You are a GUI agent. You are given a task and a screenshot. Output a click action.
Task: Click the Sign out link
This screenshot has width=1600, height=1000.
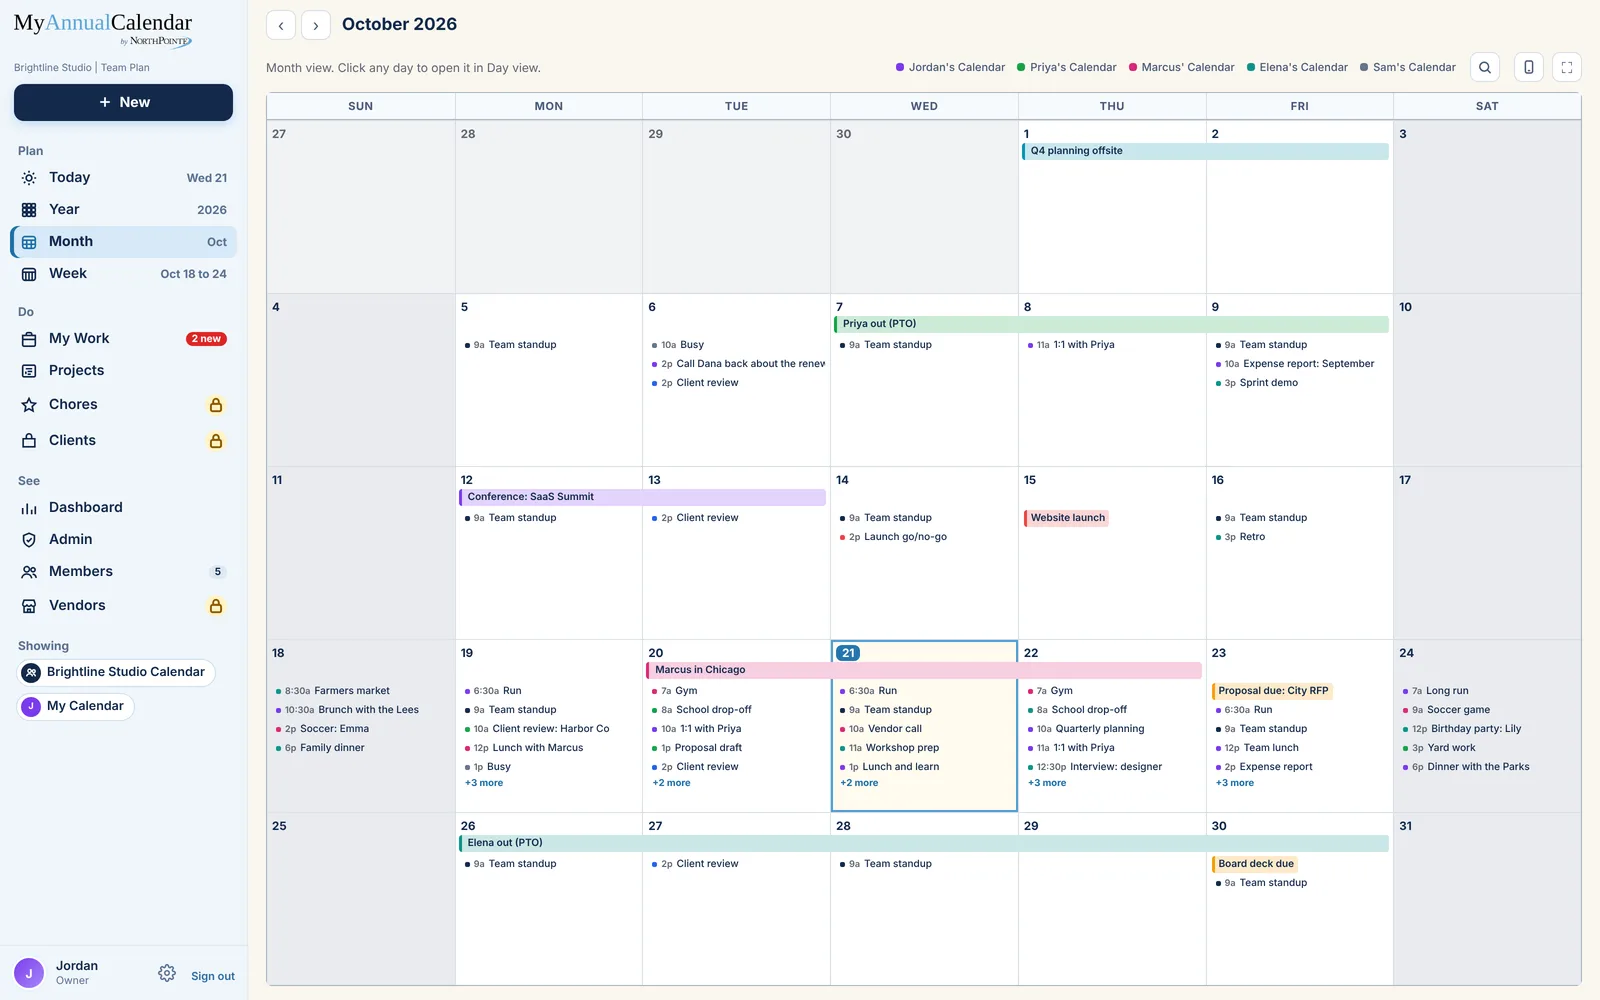pos(213,977)
